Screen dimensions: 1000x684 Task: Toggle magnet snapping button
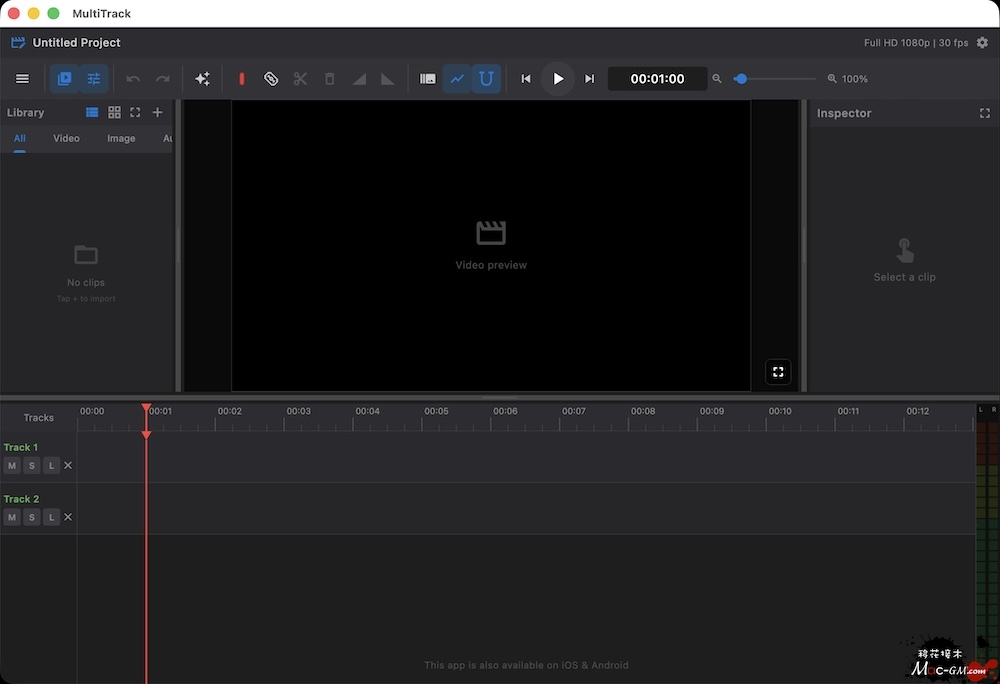point(486,79)
